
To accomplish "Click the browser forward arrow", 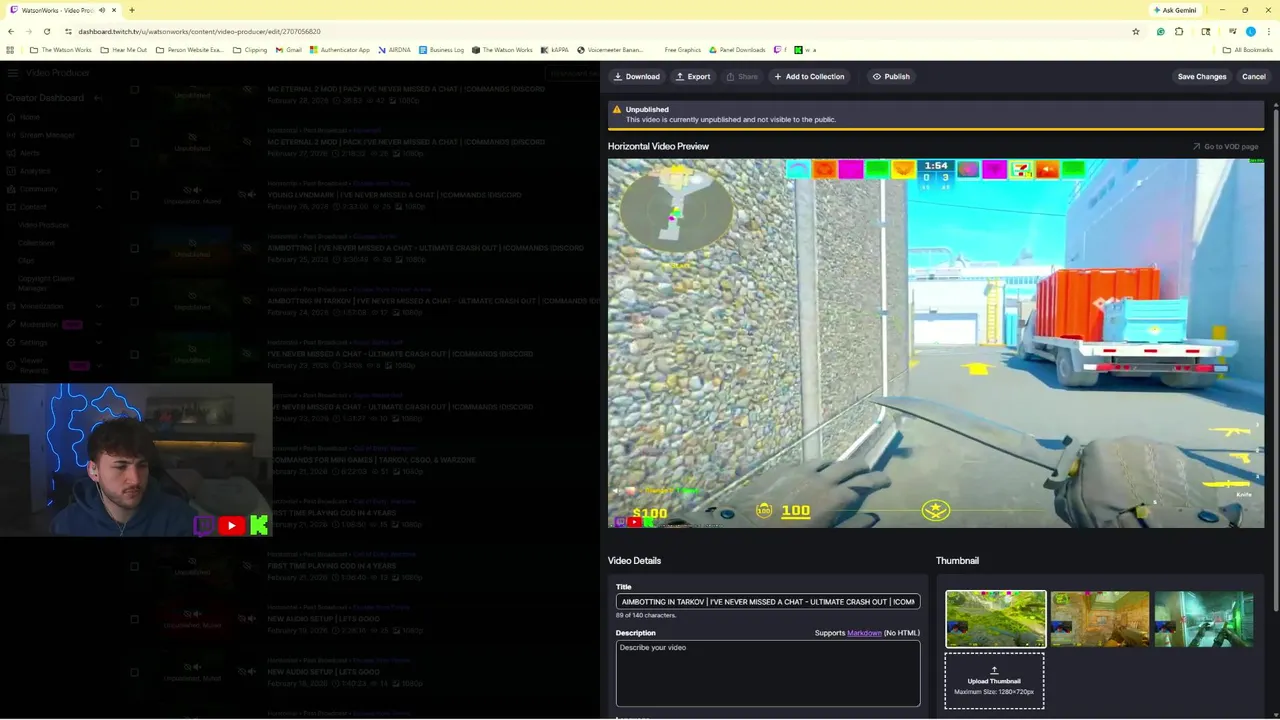I will (29, 31).
